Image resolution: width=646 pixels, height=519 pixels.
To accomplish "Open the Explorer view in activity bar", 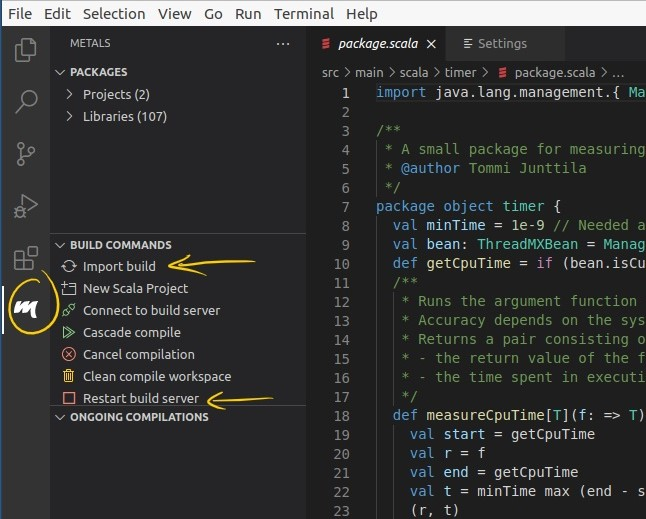I will (x=26, y=50).
